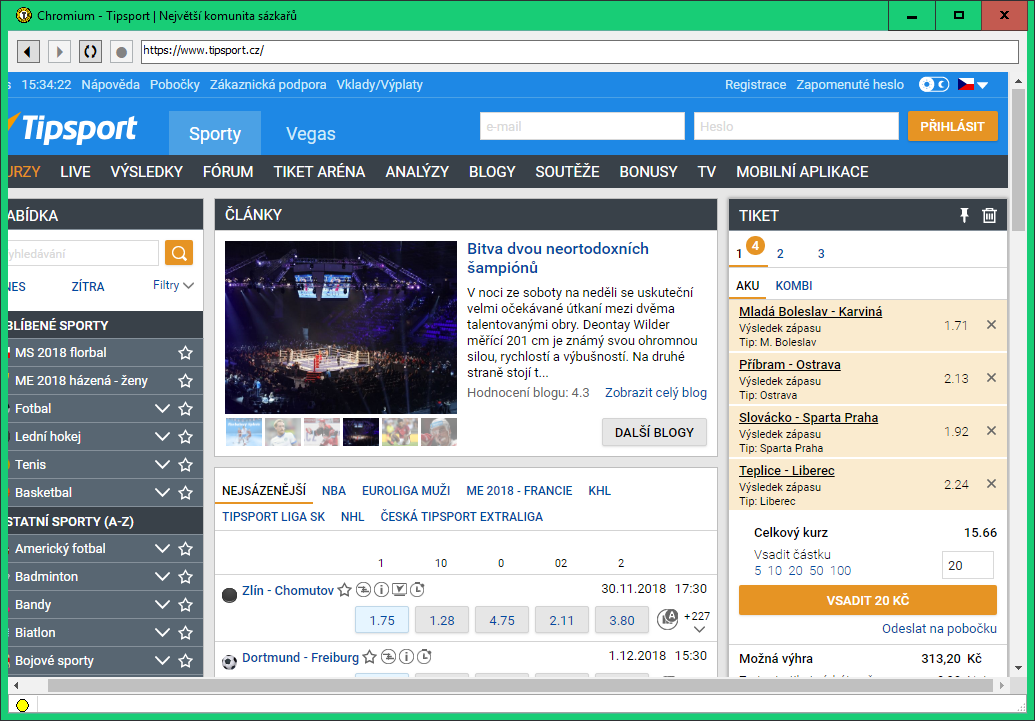Click the bet amount field showing 20
The image size is (1035, 721).
click(x=968, y=565)
